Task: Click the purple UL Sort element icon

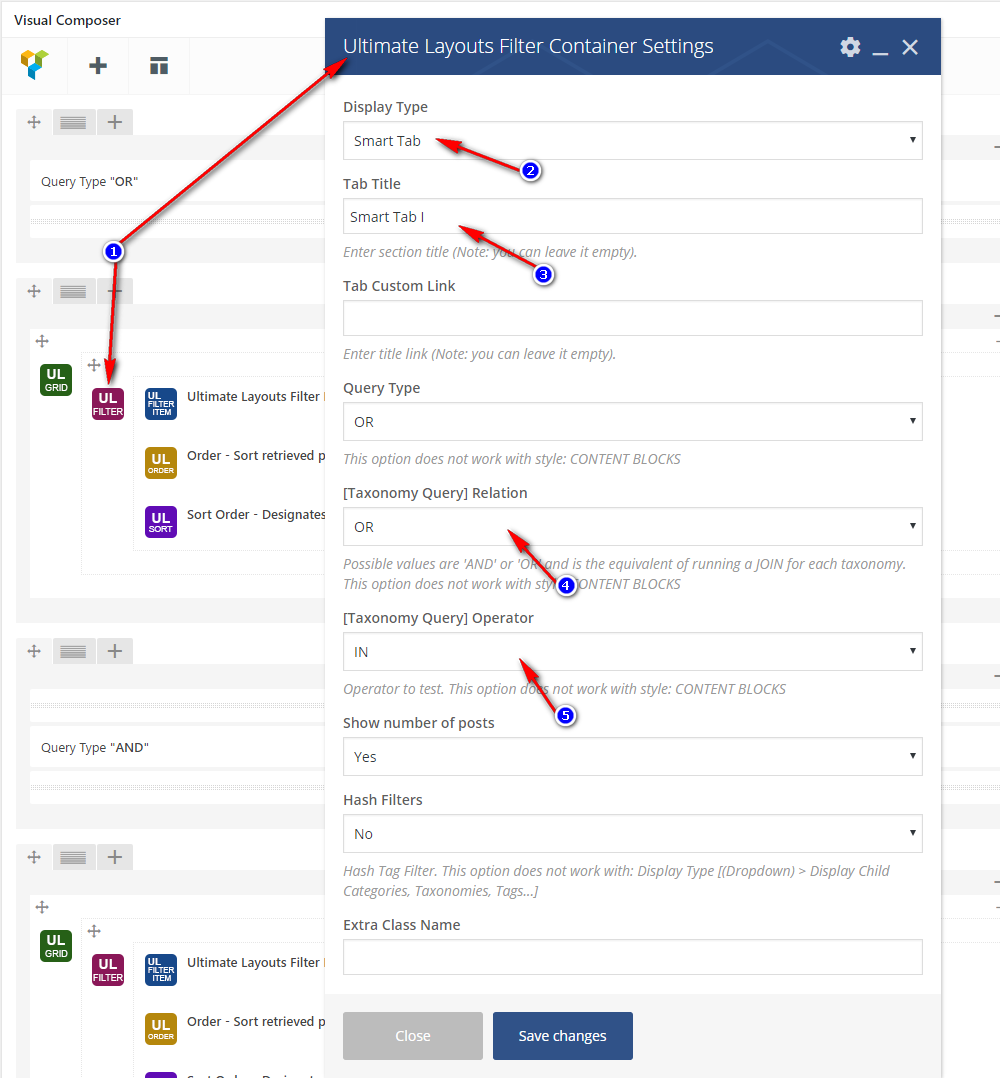Action: pos(161,522)
